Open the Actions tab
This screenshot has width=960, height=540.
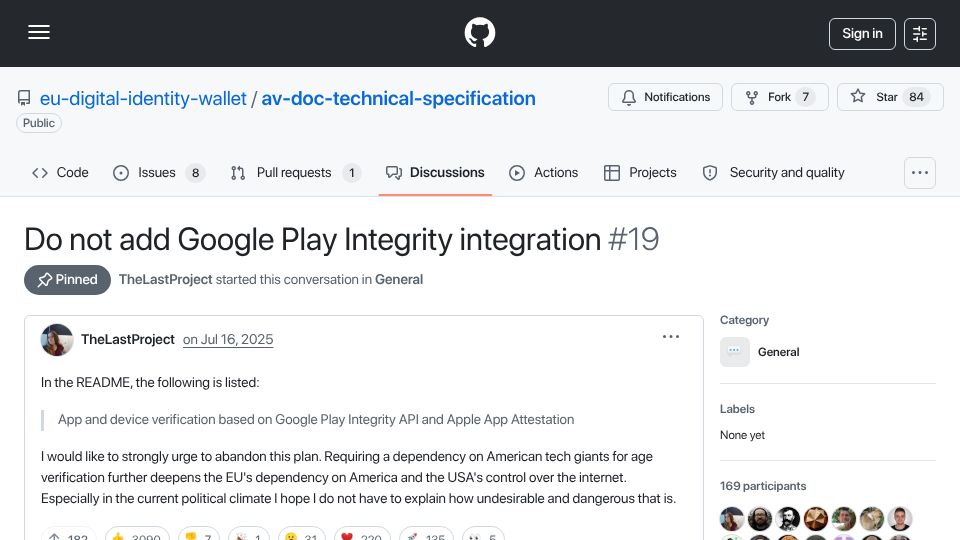coord(544,173)
